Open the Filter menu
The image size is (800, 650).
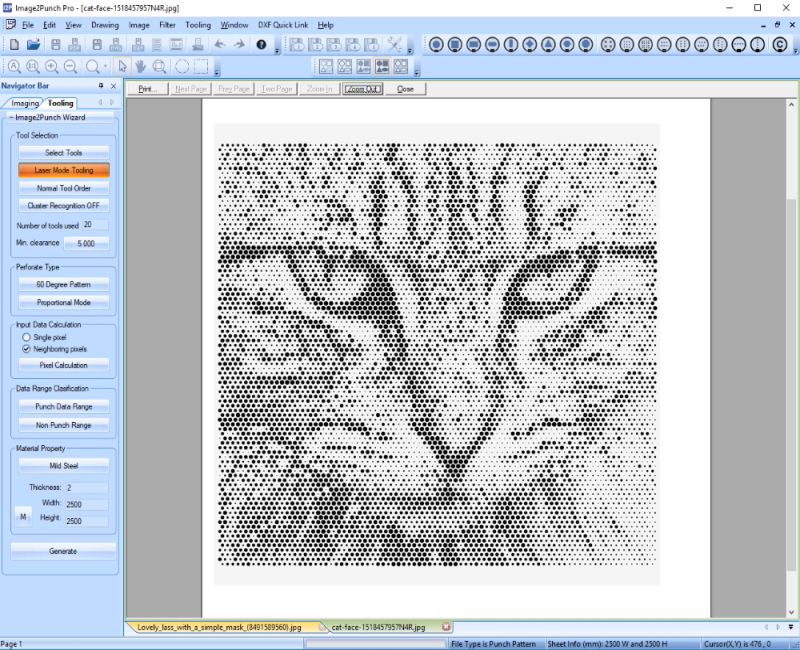[x=167, y=25]
